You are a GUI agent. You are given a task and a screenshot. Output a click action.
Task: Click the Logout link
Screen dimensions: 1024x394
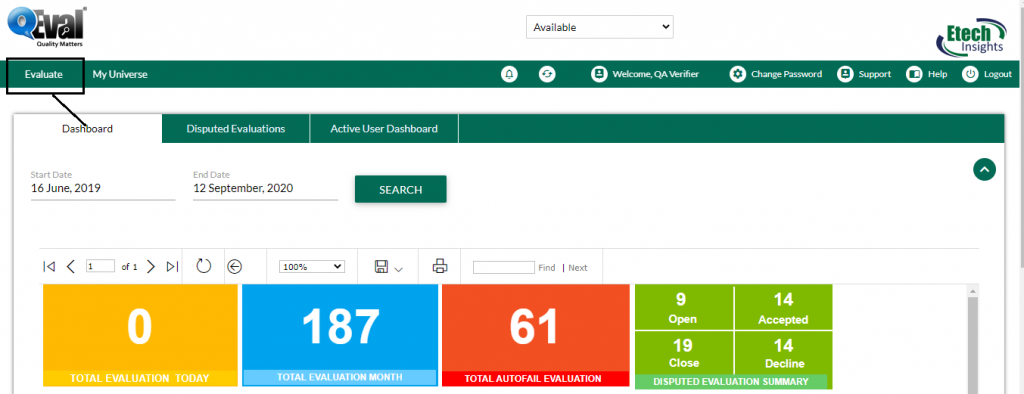[x=987, y=74]
